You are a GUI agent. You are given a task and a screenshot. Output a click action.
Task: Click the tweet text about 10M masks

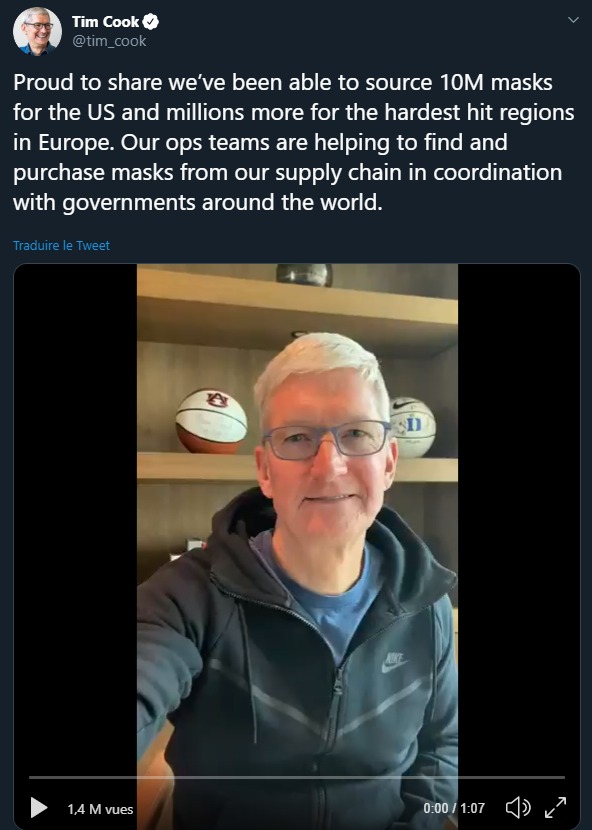point(293,142)
